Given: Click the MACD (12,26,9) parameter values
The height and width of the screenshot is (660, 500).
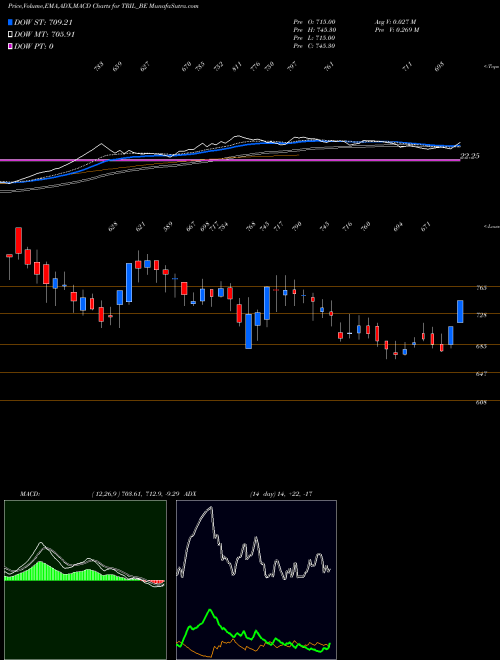Looking at the screenshot, I should tap(136, 494).
